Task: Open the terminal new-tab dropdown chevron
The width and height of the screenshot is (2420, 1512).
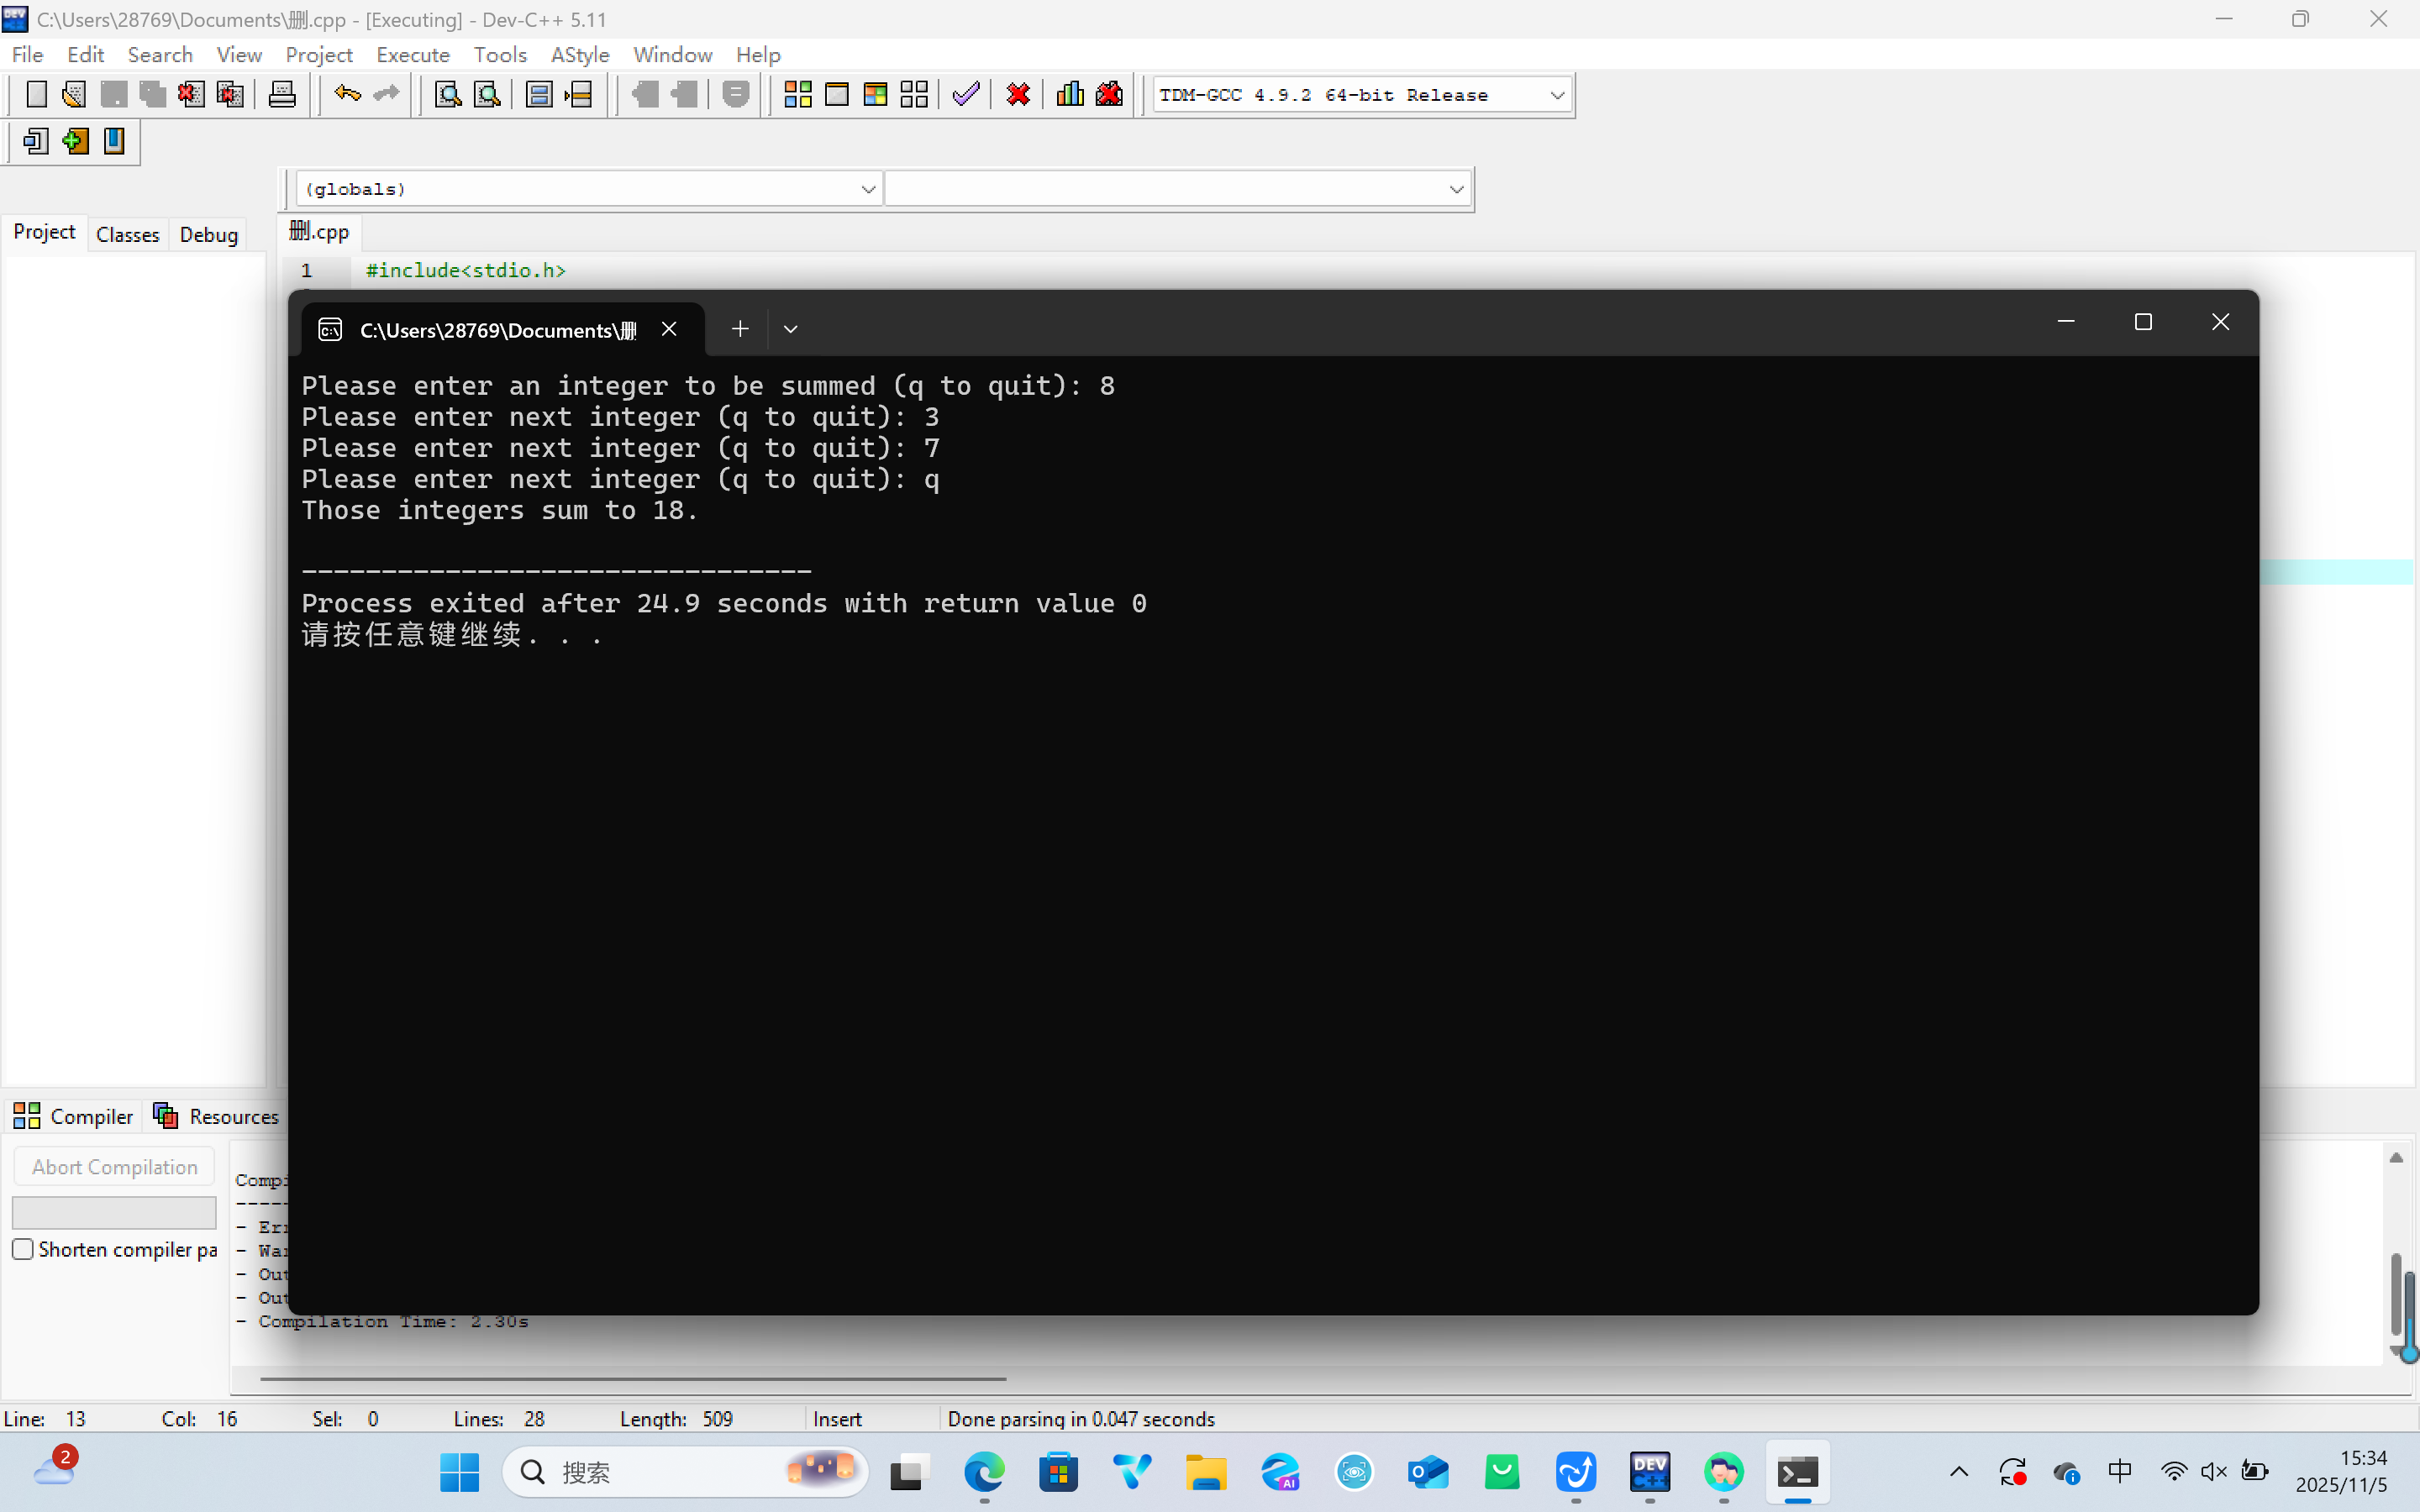Action: [790, 329]
